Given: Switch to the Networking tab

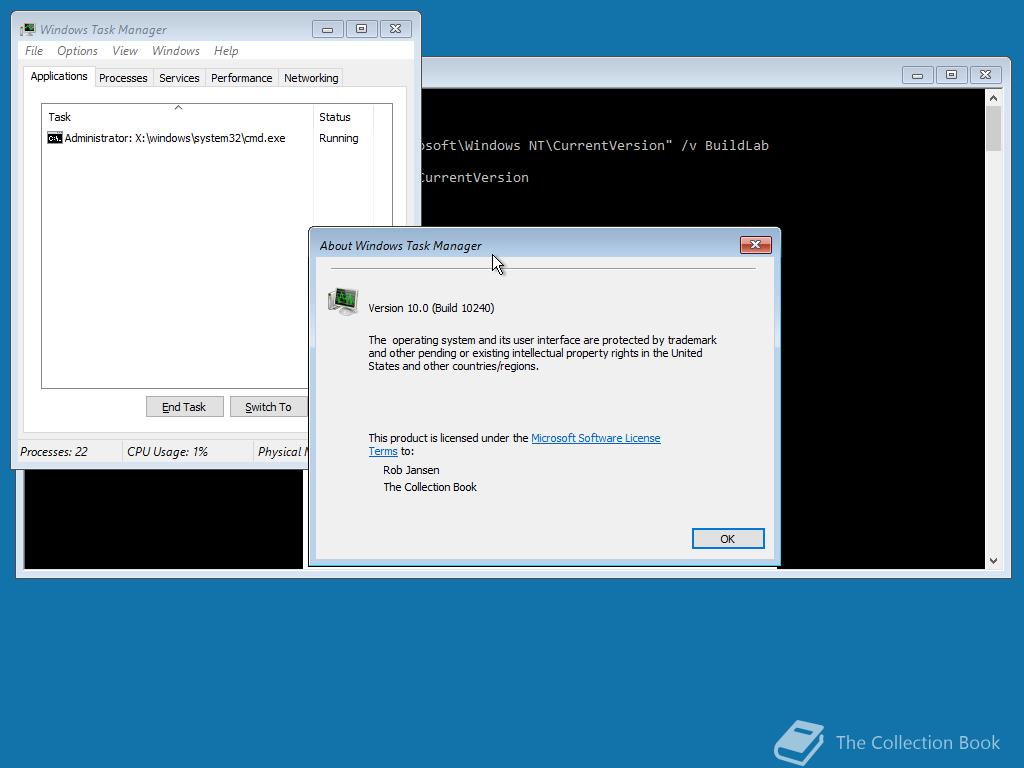Looking at the screenshot, I should click(x=311, y=78).
